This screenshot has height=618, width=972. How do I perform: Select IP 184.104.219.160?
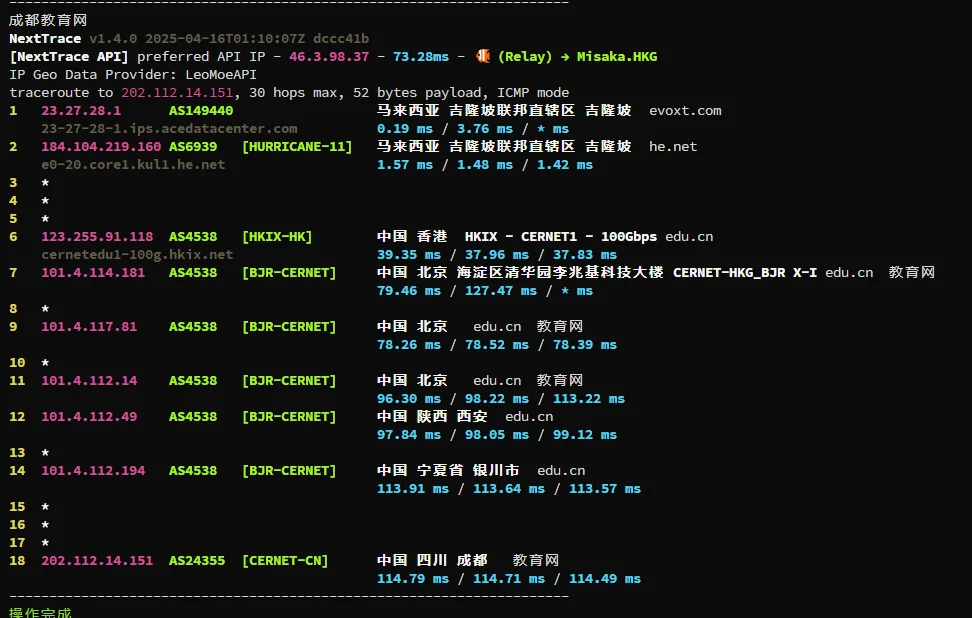(101, 146)
